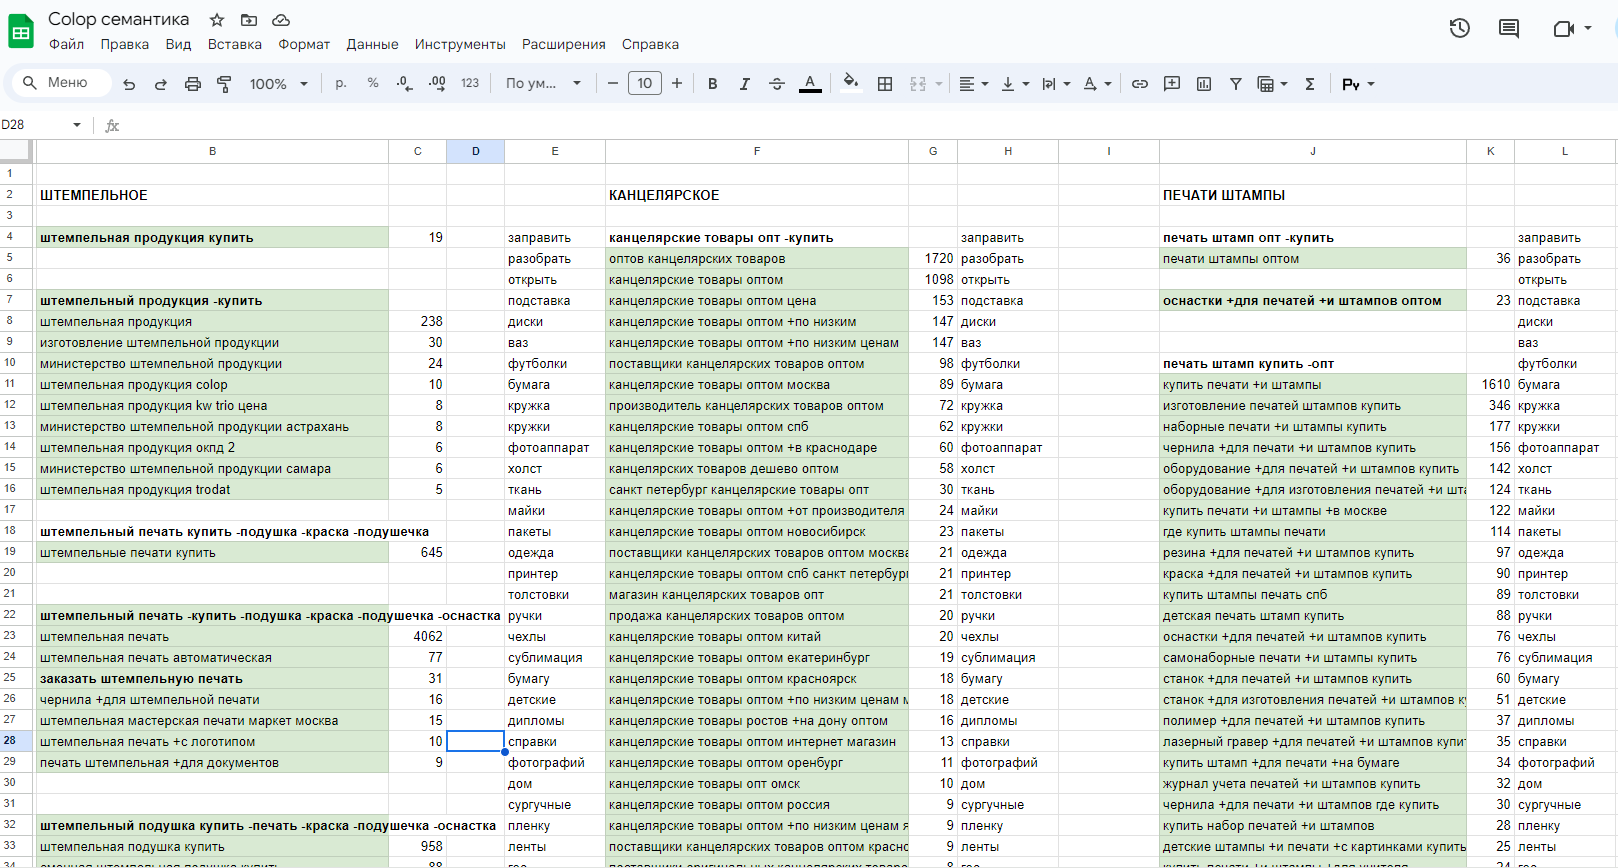
Task: Rename the Colop семантика title
Action: click(x=118, y=19)
